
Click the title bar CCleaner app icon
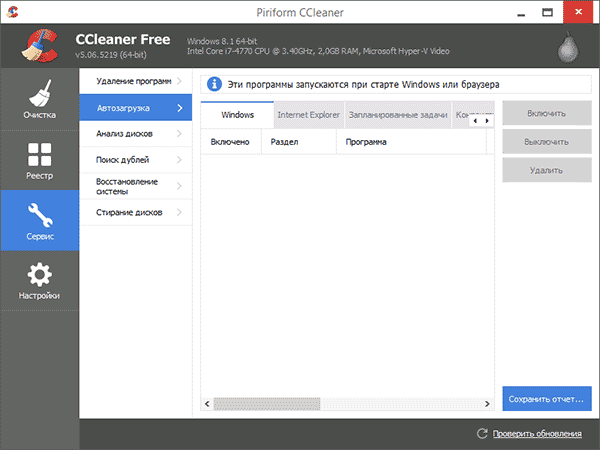(12, 12)
